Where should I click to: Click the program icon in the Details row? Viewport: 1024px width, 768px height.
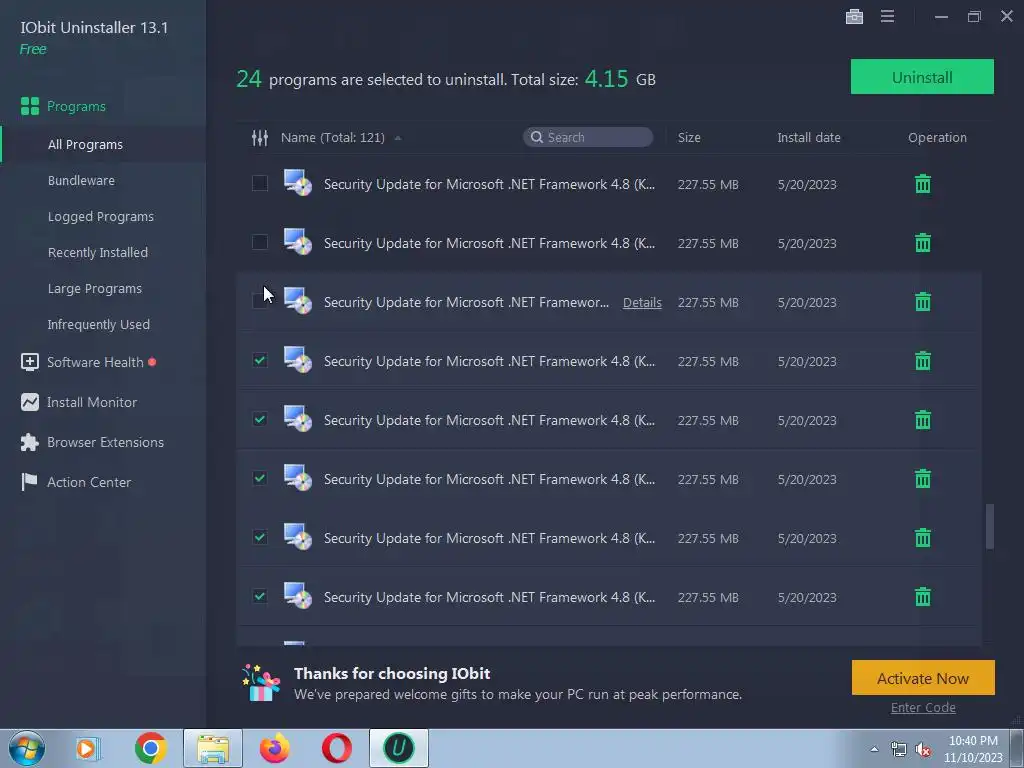coord(298,301)
